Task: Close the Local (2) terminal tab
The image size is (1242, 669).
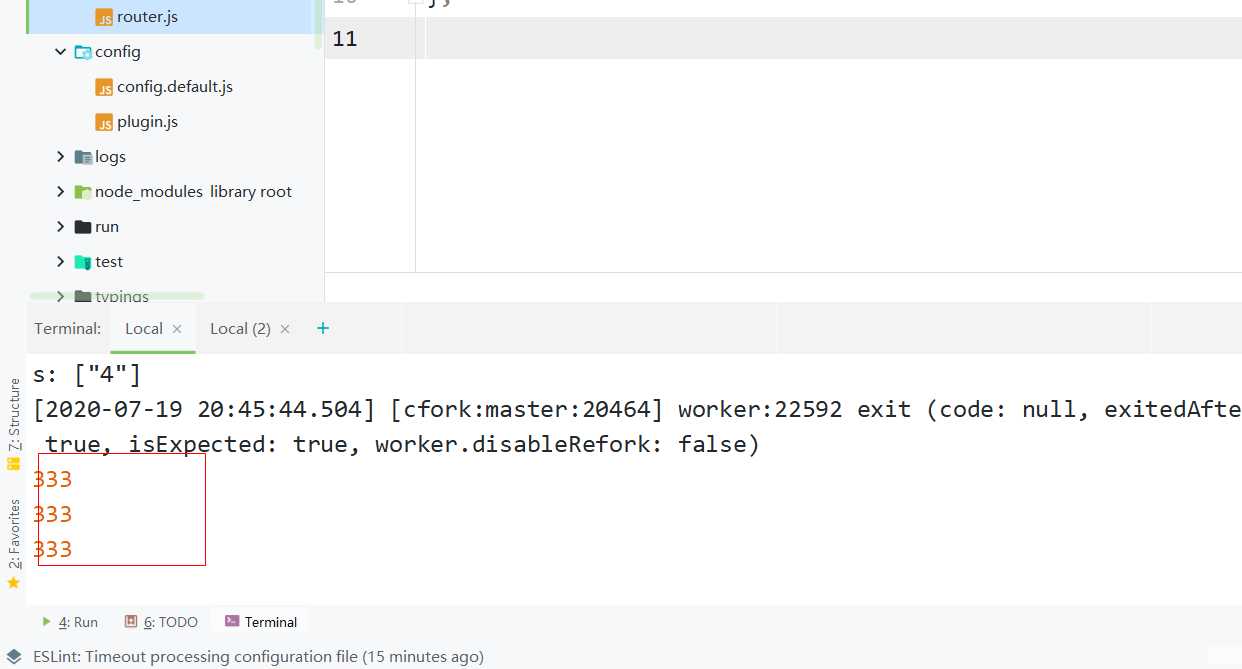Action: (285, 329)
